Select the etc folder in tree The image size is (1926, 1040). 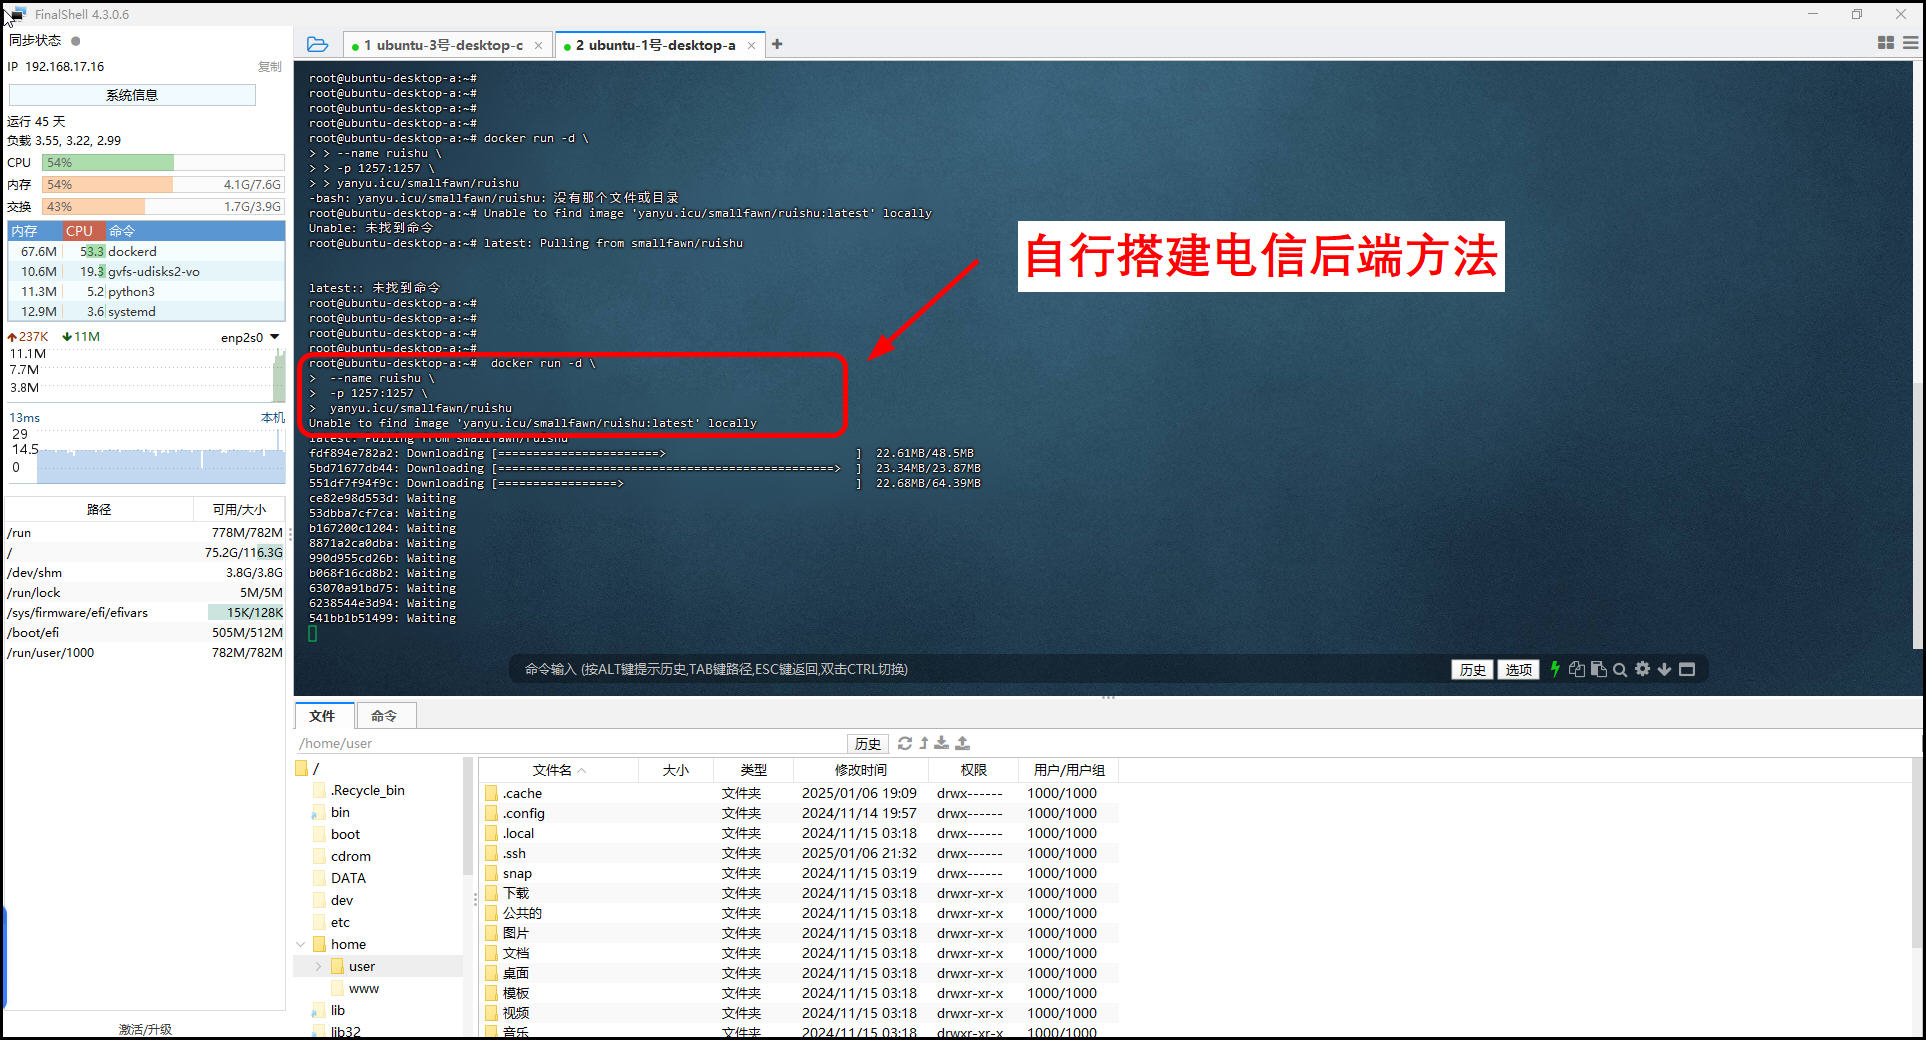point(340,922)
